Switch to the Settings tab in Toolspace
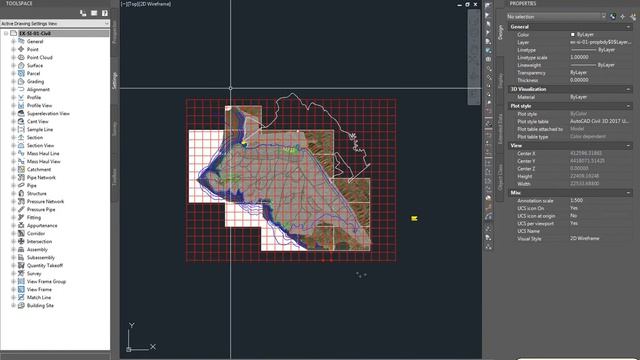The image size is (640, 360). 115,80
